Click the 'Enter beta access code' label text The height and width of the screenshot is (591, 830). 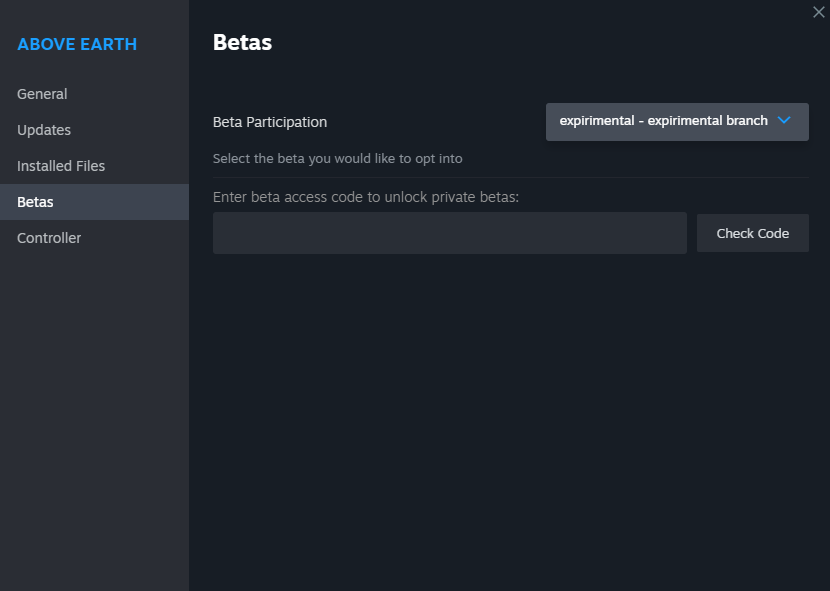tap(365, 197)
